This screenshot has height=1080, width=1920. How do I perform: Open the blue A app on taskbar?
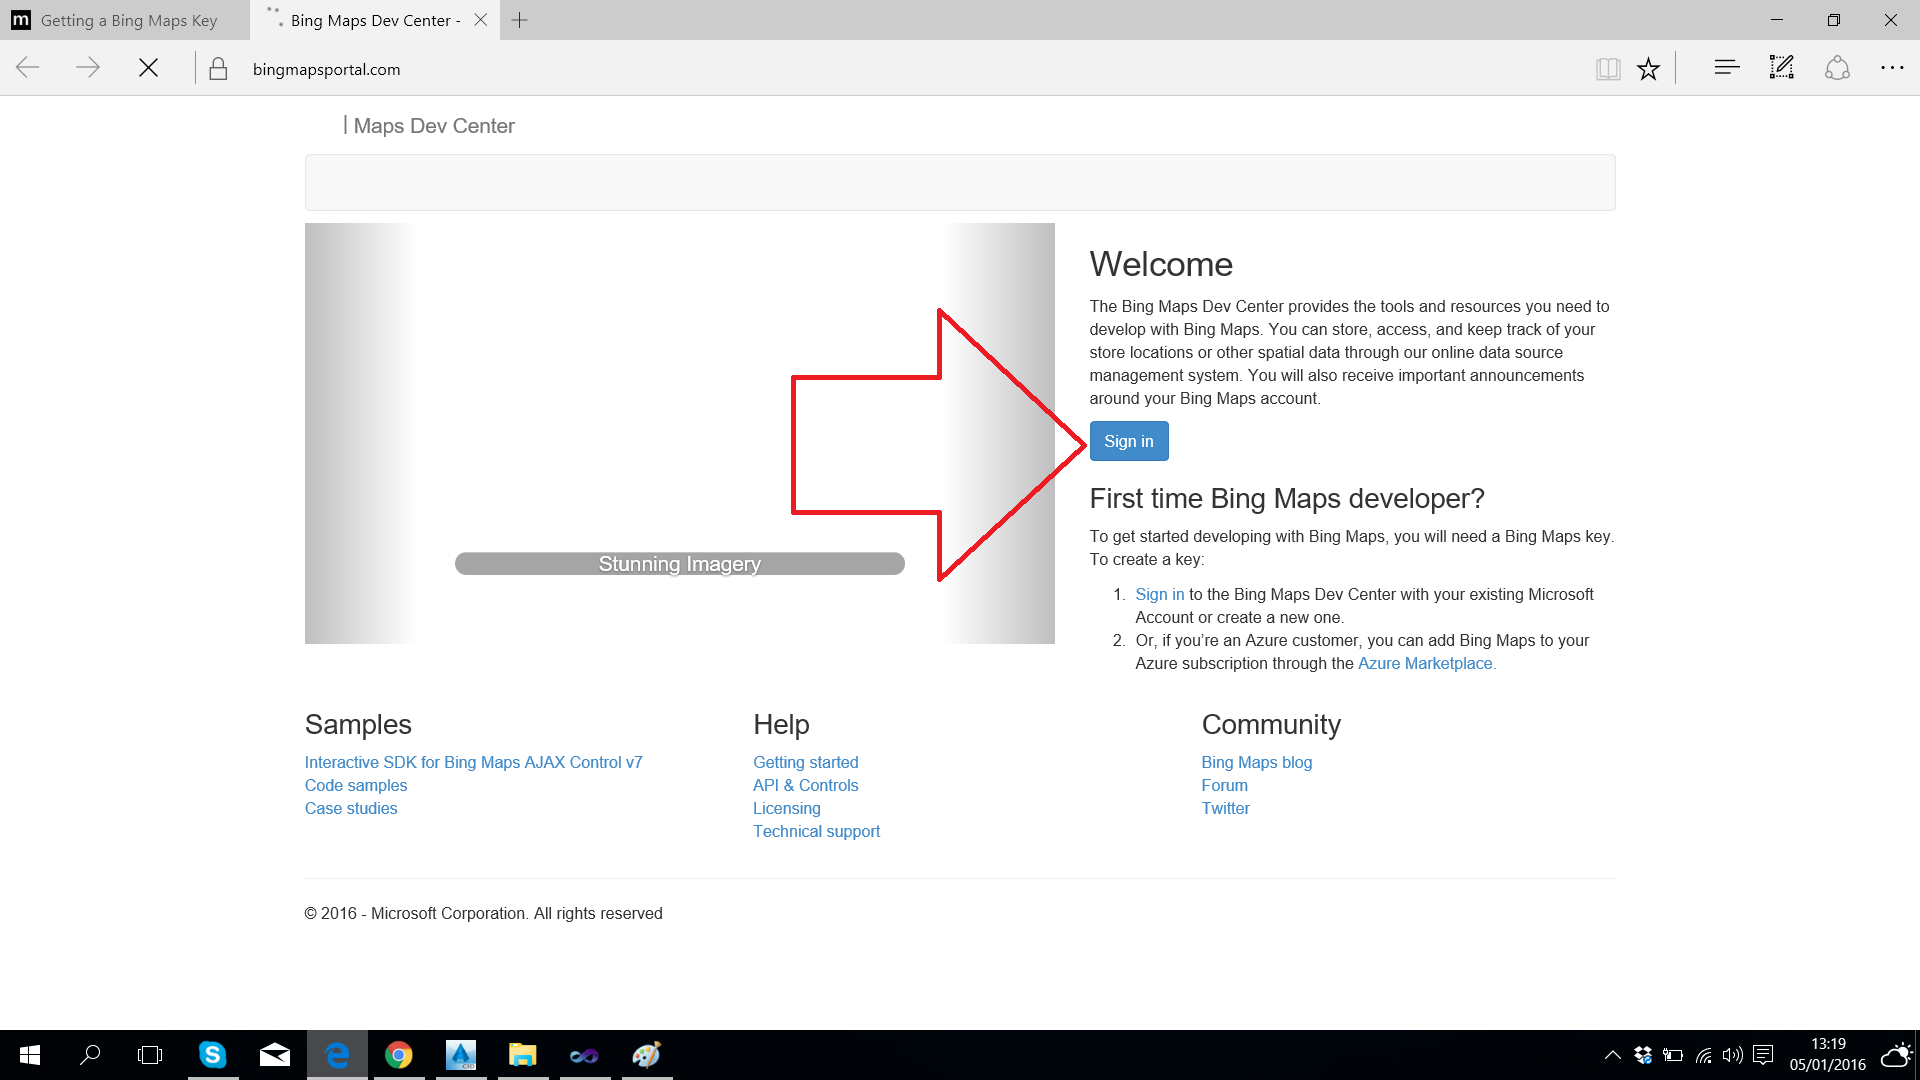[x=461, y=1055]
